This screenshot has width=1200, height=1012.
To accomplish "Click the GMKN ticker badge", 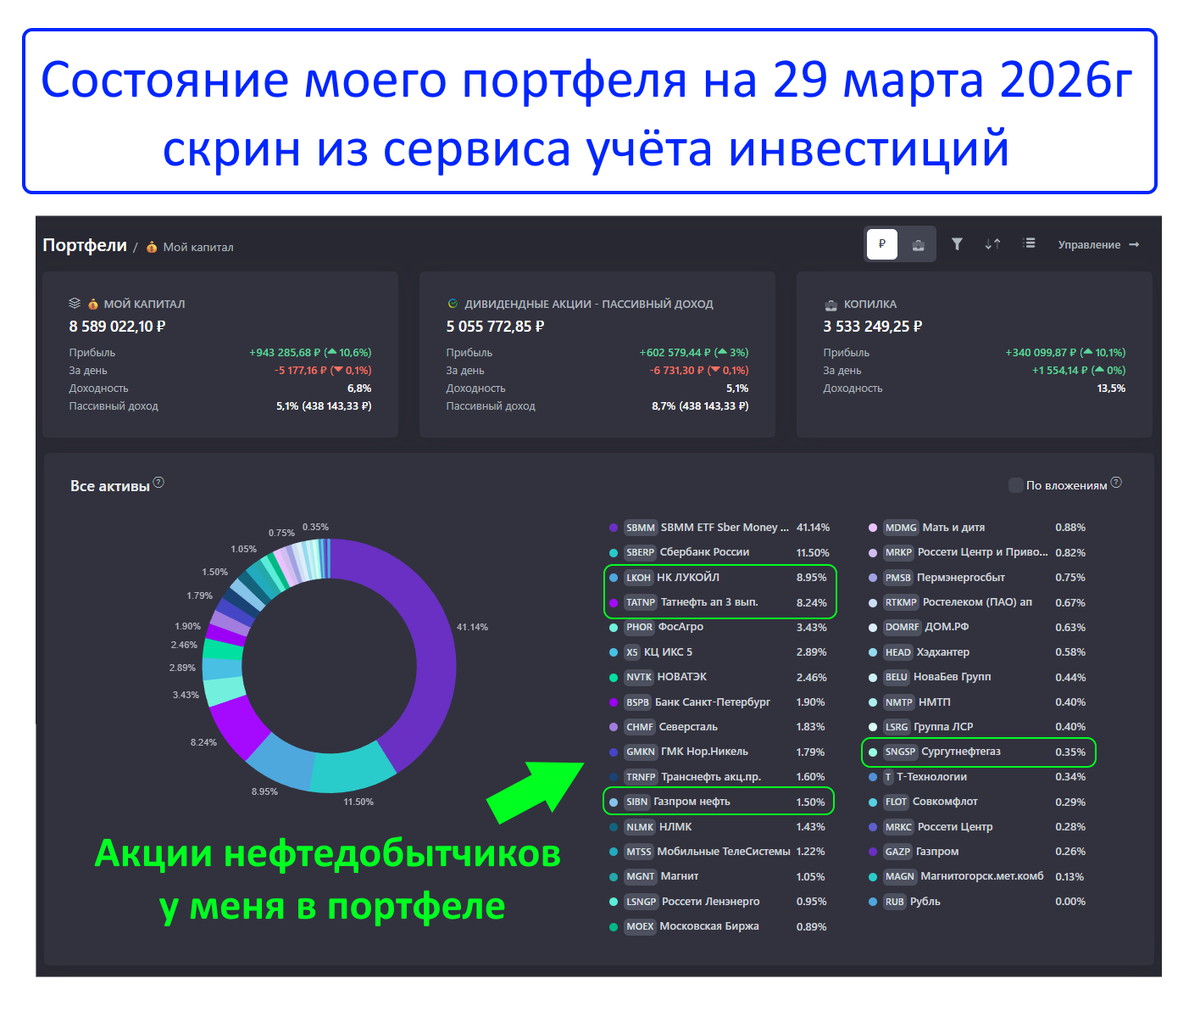I will (x=641, y=752).
